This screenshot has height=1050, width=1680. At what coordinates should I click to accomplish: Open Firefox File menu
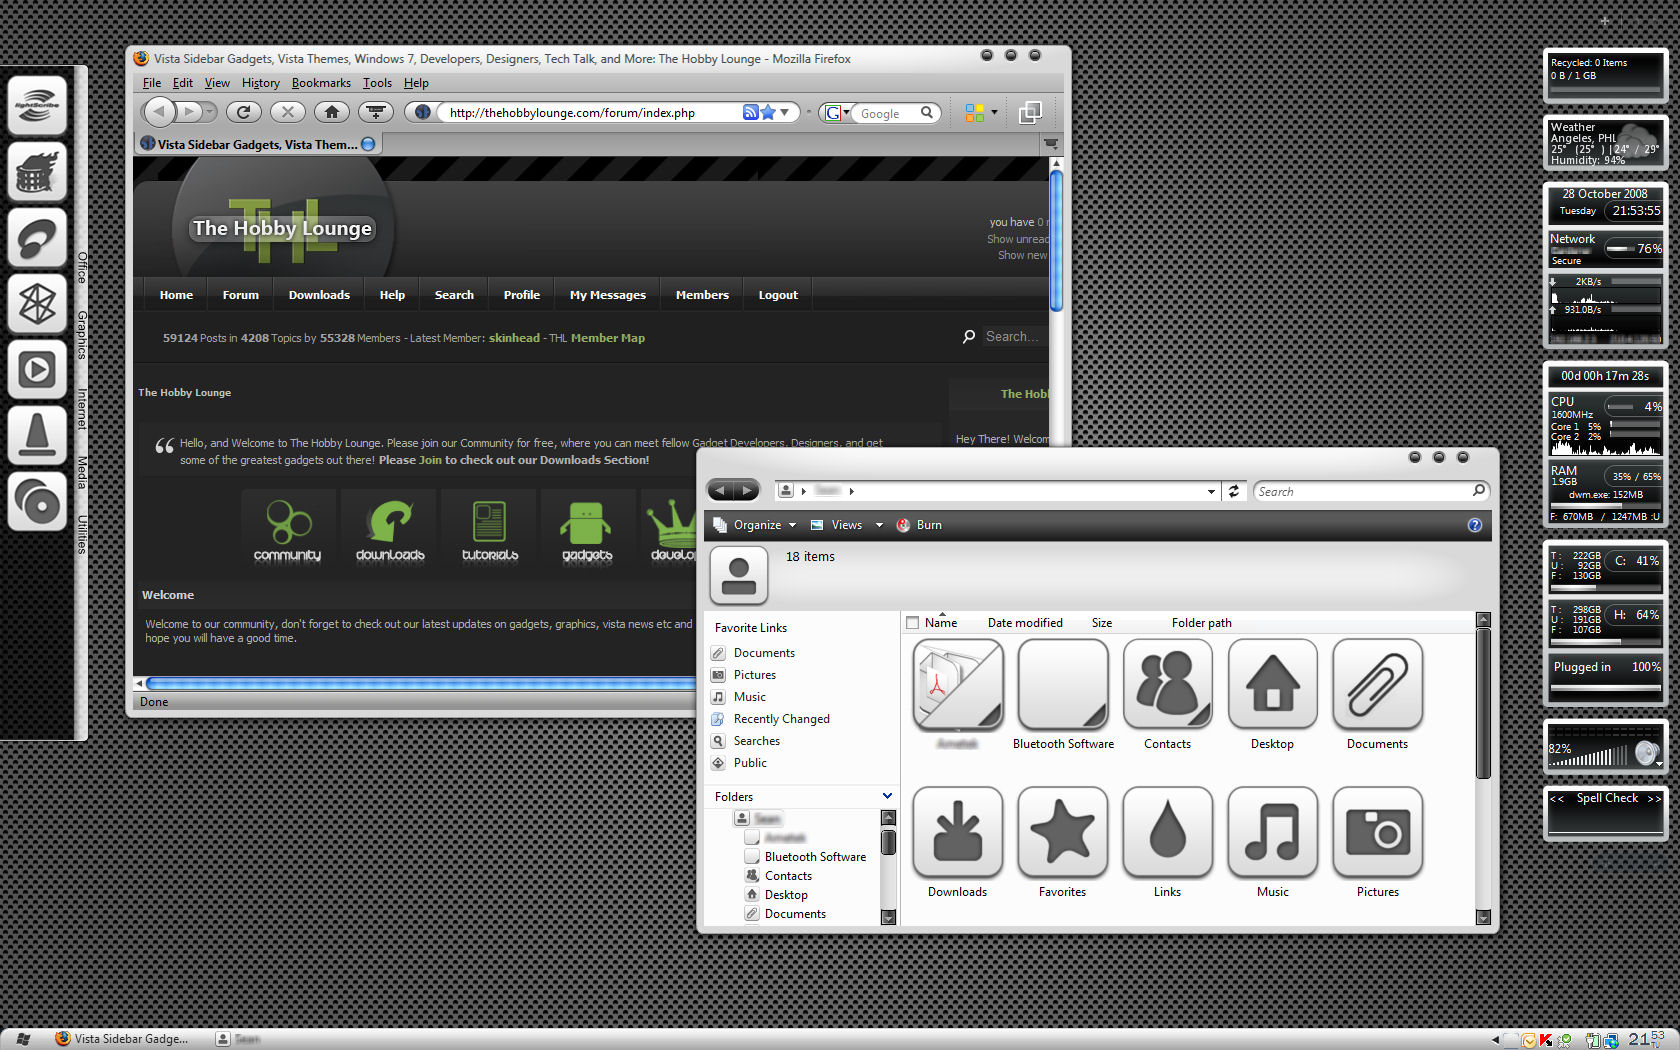coord(152,83)
